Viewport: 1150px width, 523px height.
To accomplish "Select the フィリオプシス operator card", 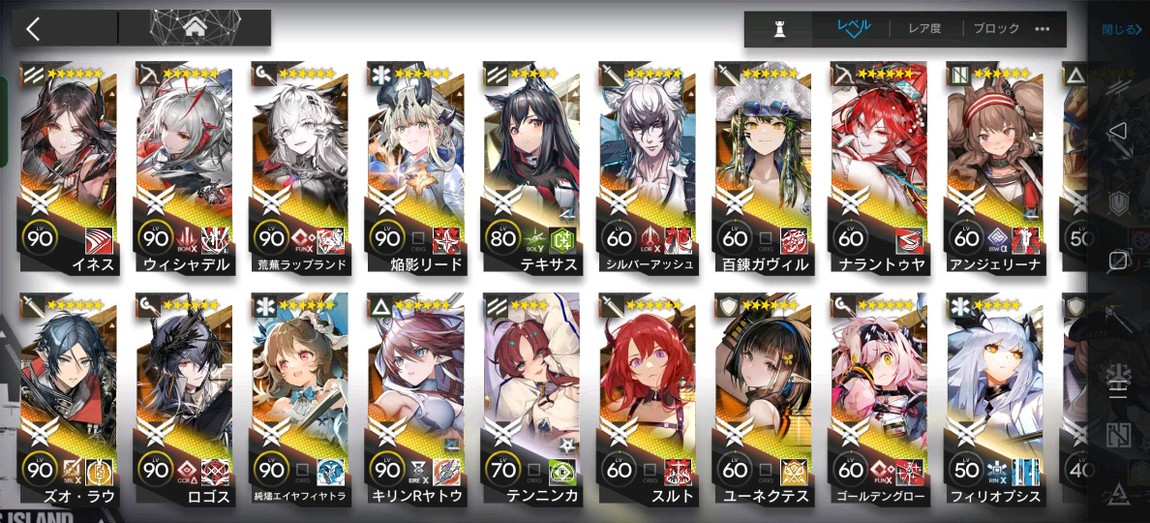I will 995,401.
